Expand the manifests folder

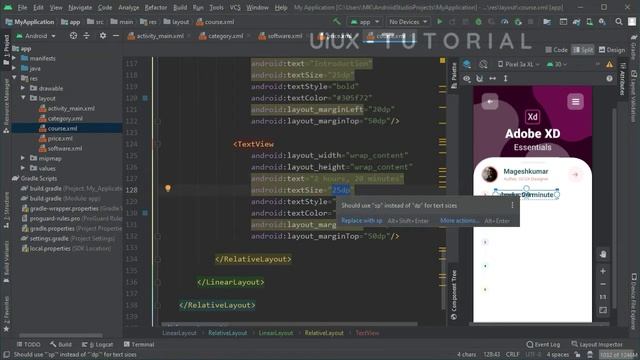pos(15,58)
